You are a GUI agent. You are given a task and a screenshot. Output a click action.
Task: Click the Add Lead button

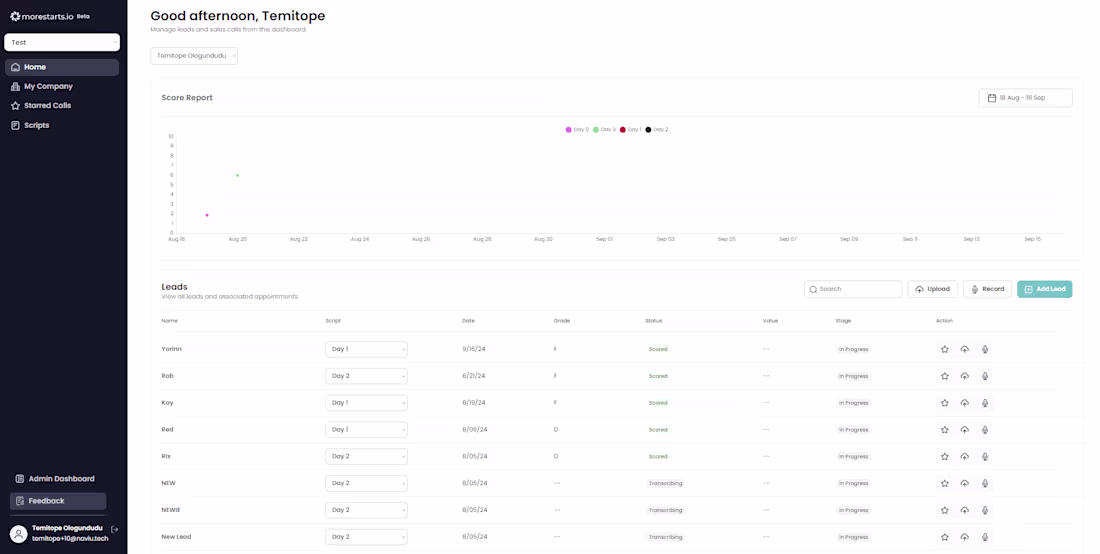(x=1045, y=289)
